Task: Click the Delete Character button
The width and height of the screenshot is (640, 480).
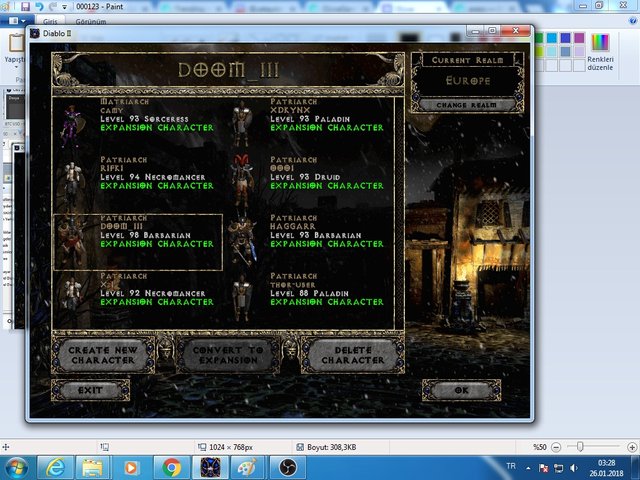Action: point(353,355)
